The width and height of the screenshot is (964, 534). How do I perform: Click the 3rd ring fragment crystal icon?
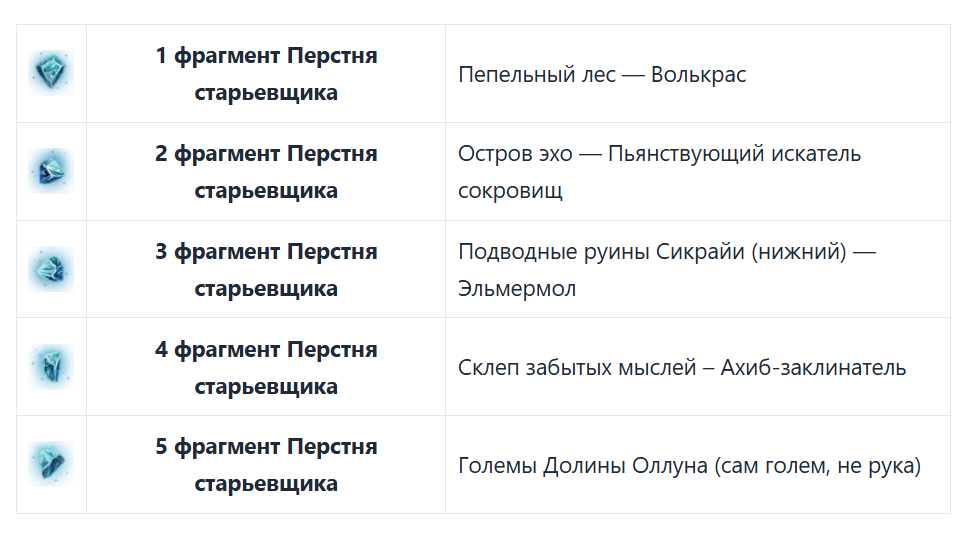tap(50, 269)
